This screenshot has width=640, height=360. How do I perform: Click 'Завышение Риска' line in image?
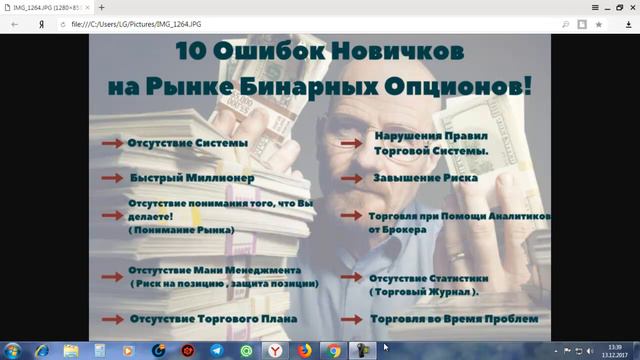tap(425, 178)
